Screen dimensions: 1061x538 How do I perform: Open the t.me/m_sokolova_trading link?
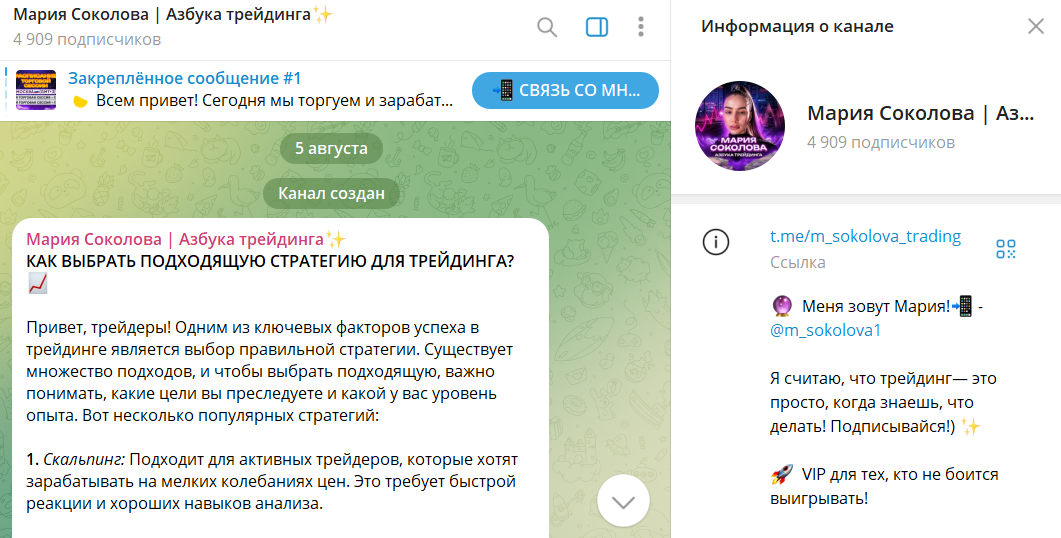[x=865, y=236]
